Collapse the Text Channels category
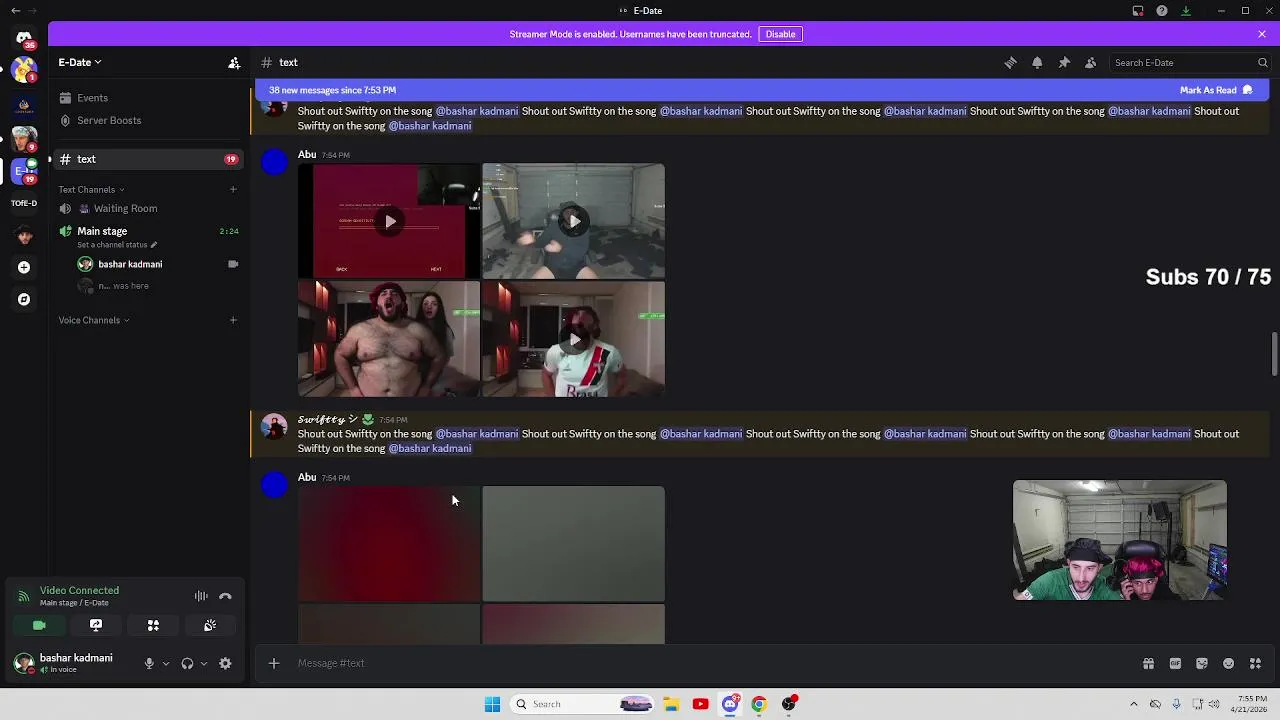 91,190
